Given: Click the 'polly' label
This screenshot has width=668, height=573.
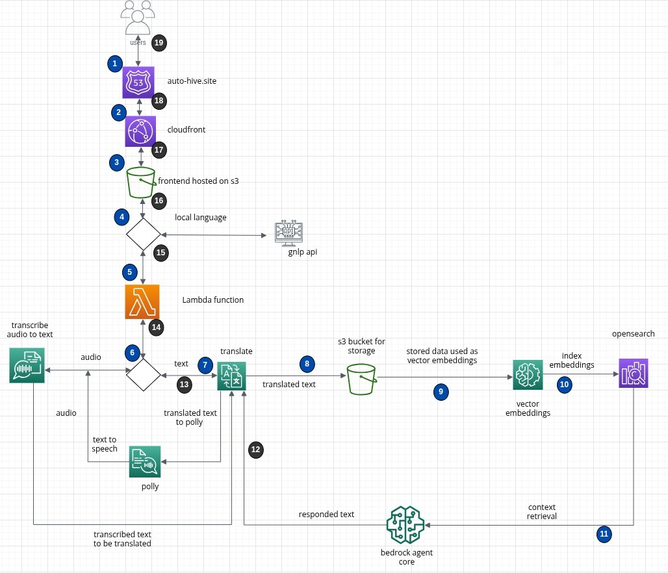Looking at the screenshot, I should point(150,487).
